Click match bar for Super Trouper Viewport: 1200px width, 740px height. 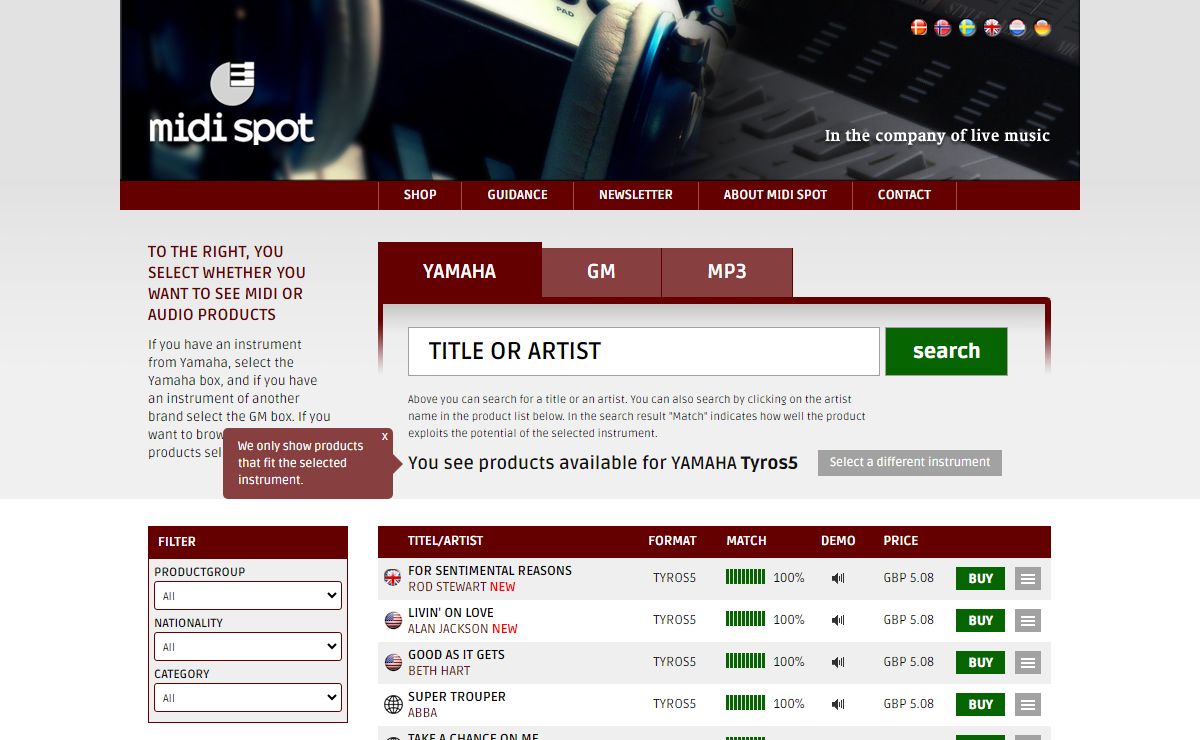[745, 703]
